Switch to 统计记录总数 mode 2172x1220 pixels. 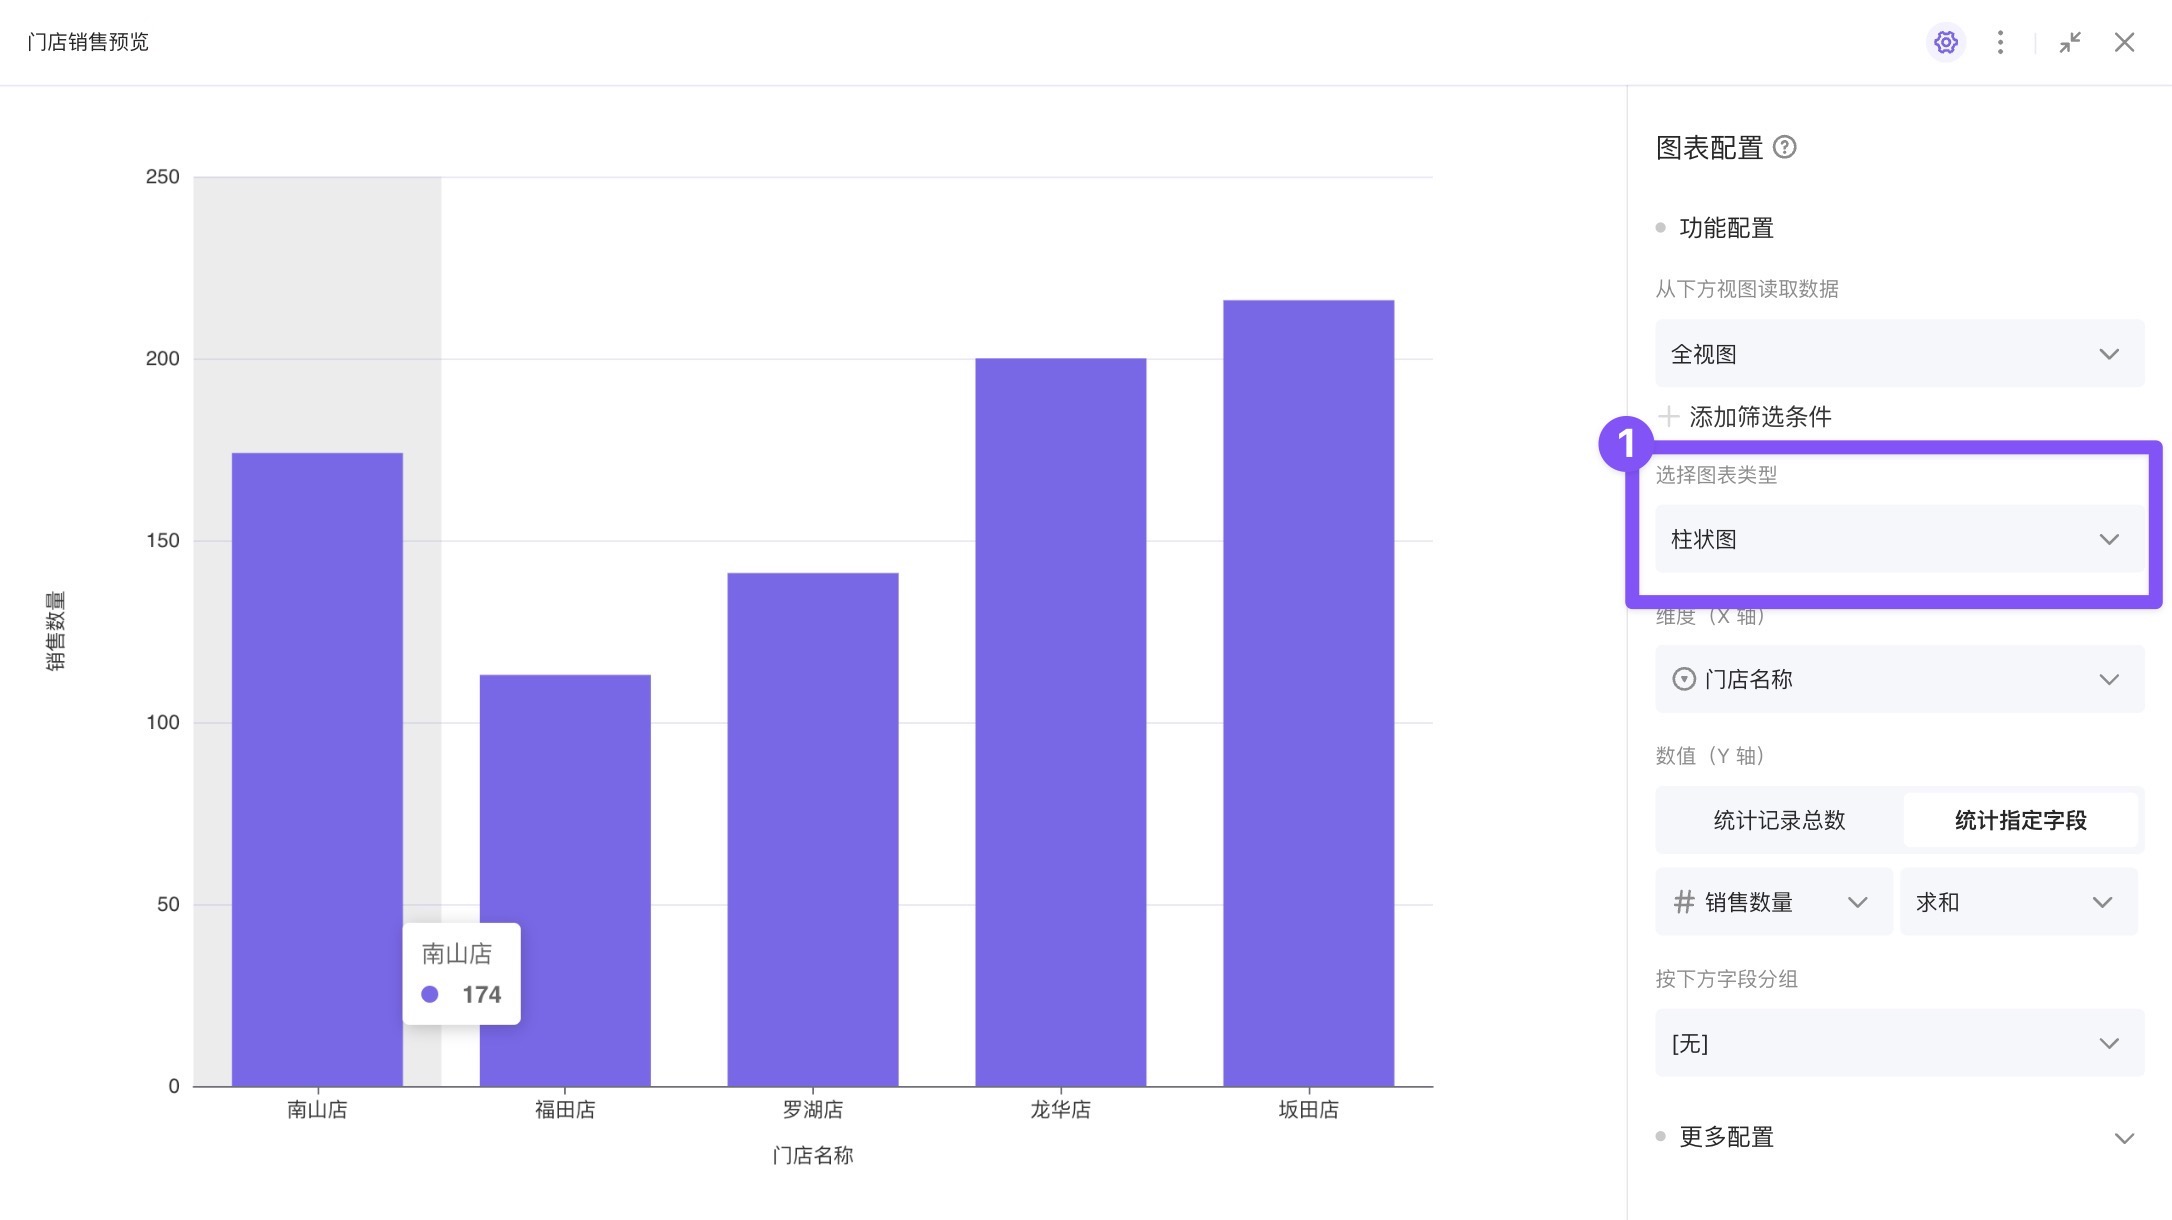click(1779, 820)
